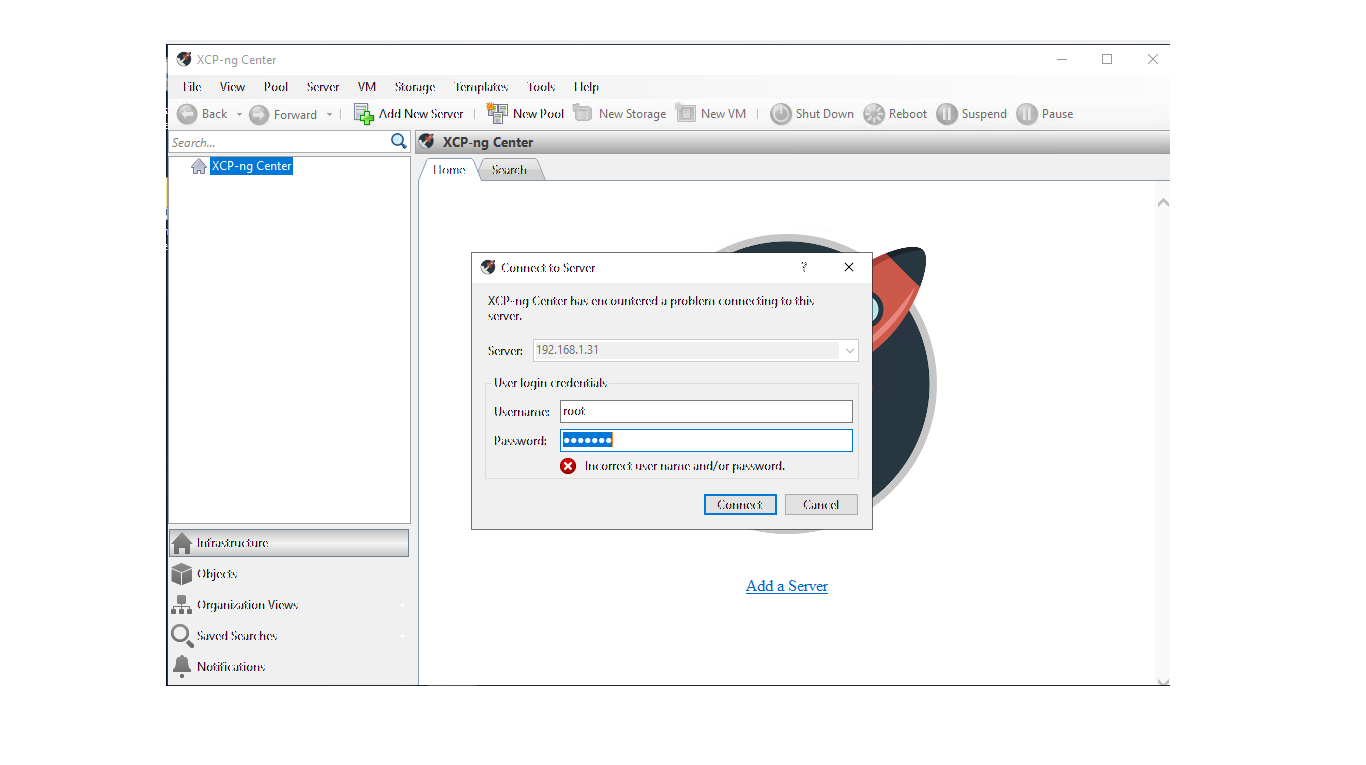Screen dimensions: 1366x765
Task: Open the Forward history dropdown arrow
Action: click(329, 115)
